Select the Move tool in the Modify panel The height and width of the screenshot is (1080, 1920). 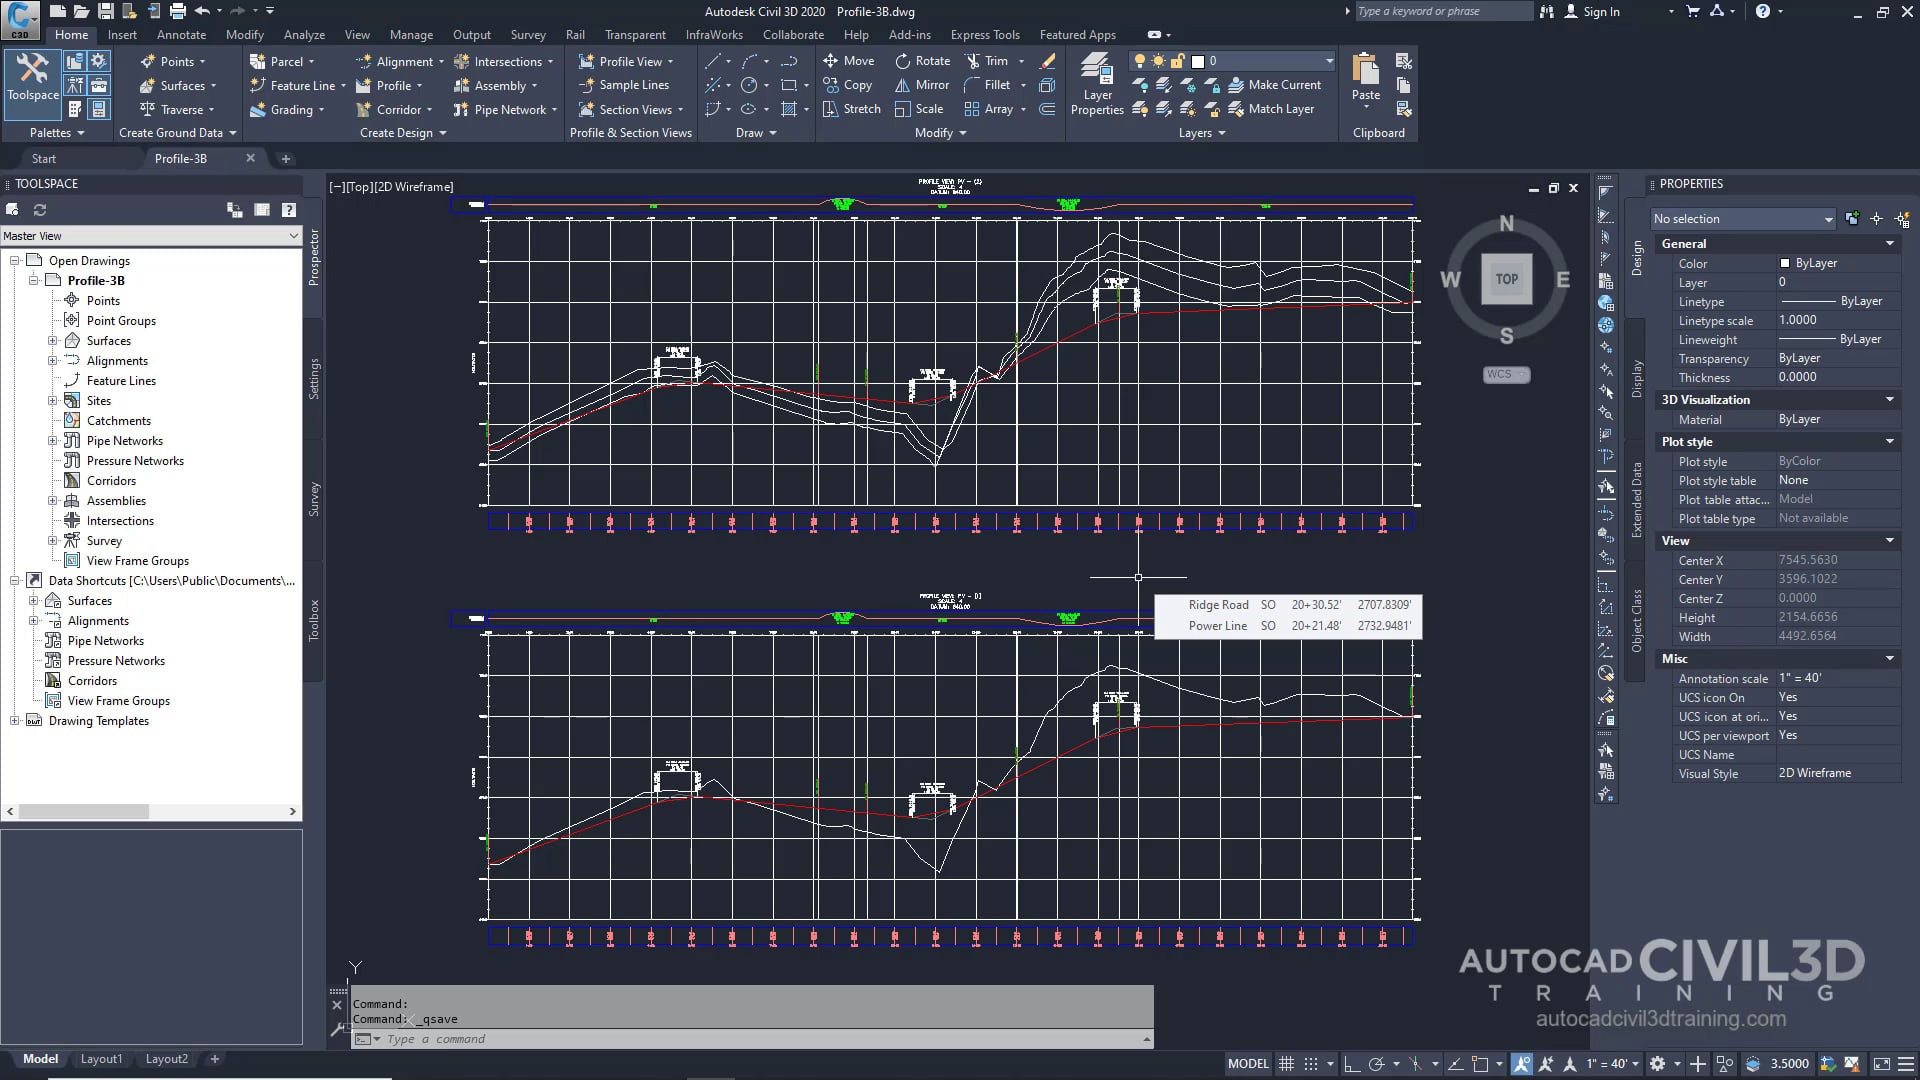click(848, 60)
